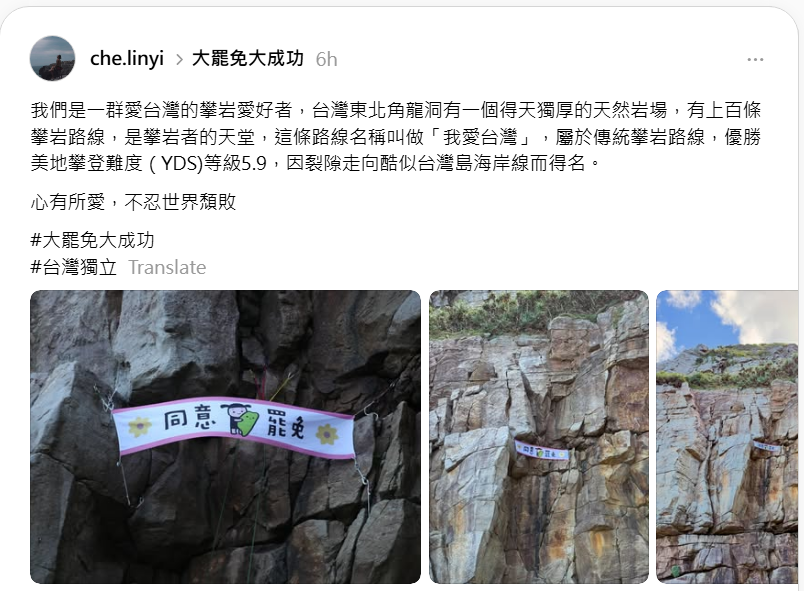Image resolution: width=804 pixels, height=591 pixels.
Task: Open the three-dot more options menu
Action: point(755,60)
